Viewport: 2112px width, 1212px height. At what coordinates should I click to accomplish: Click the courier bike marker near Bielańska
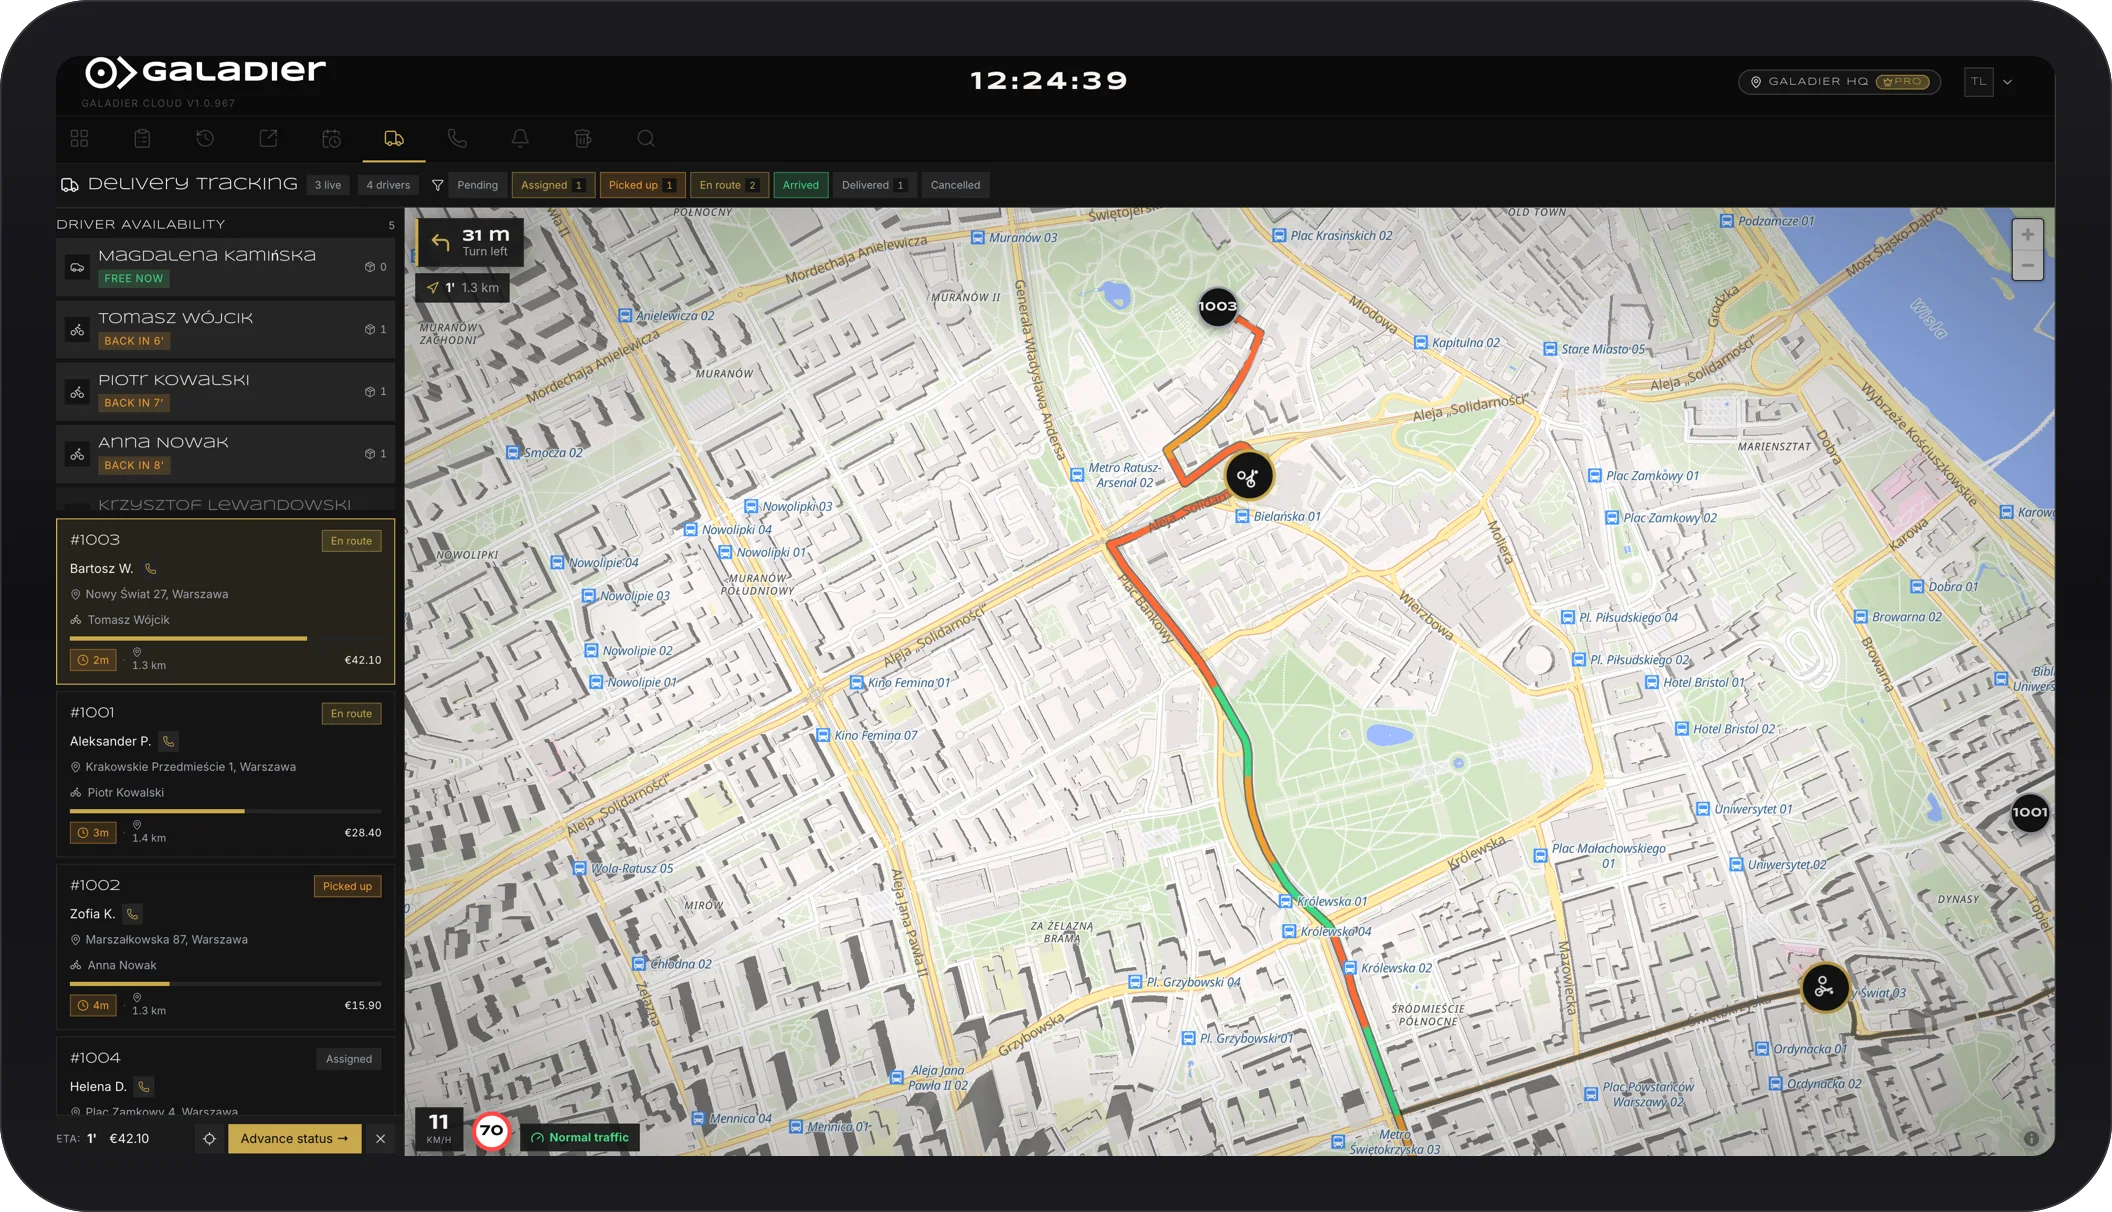coord(1248,477)
